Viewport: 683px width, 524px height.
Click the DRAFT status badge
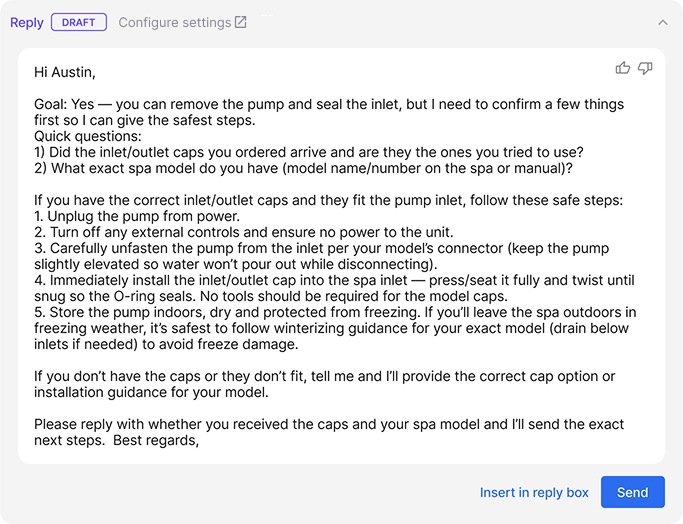pyautogui.click(x=79, y=22)
